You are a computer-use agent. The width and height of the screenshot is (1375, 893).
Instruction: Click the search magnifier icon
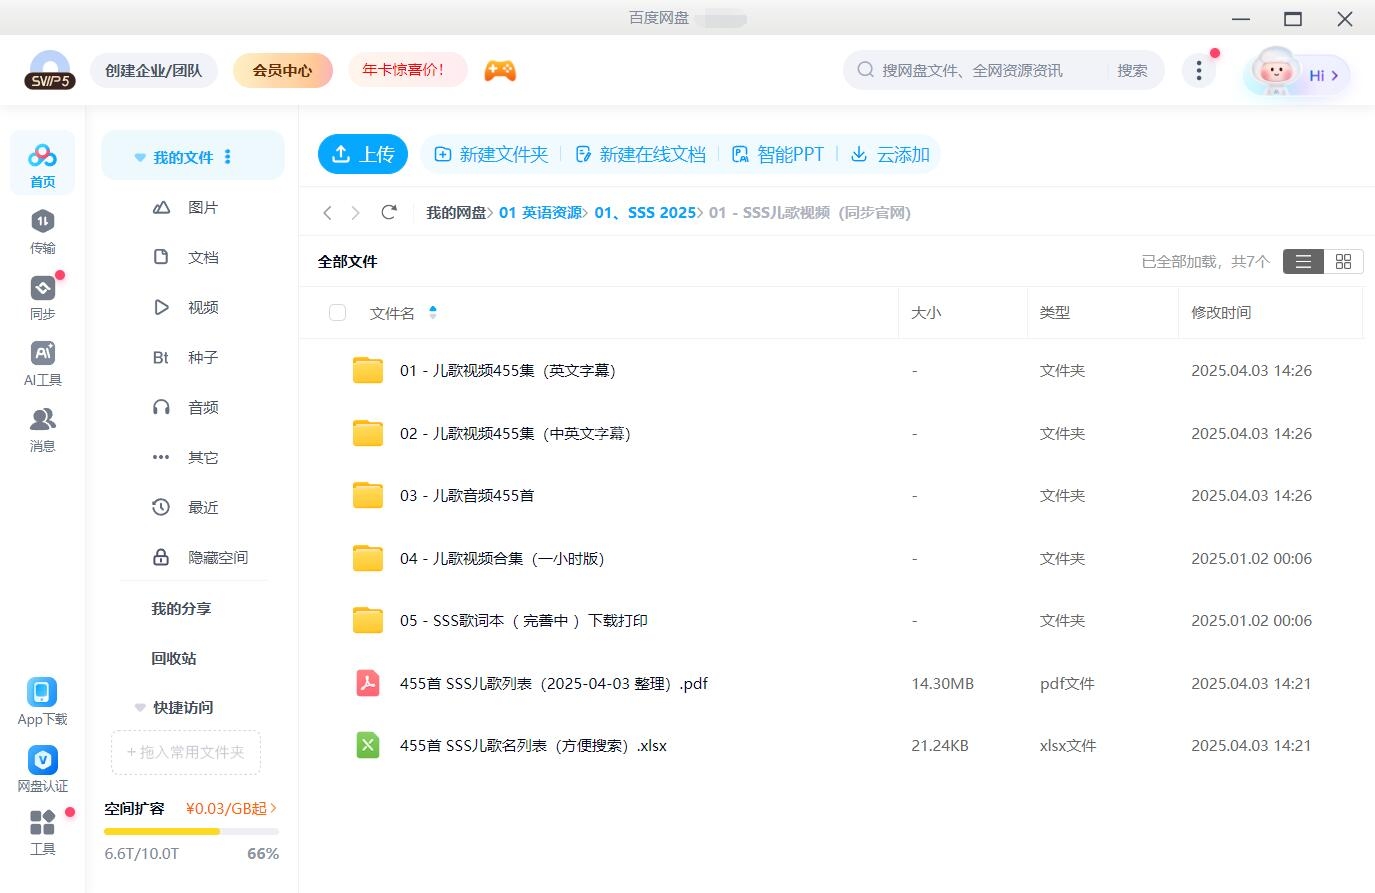pyautogui.click(x=866, y=70)
